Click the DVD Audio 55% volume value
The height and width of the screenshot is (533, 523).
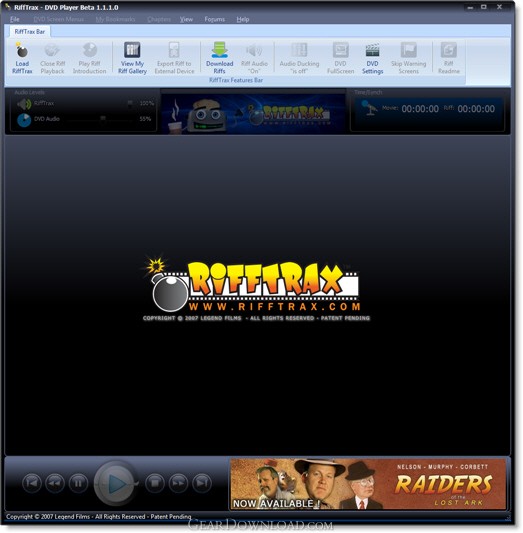145,119
